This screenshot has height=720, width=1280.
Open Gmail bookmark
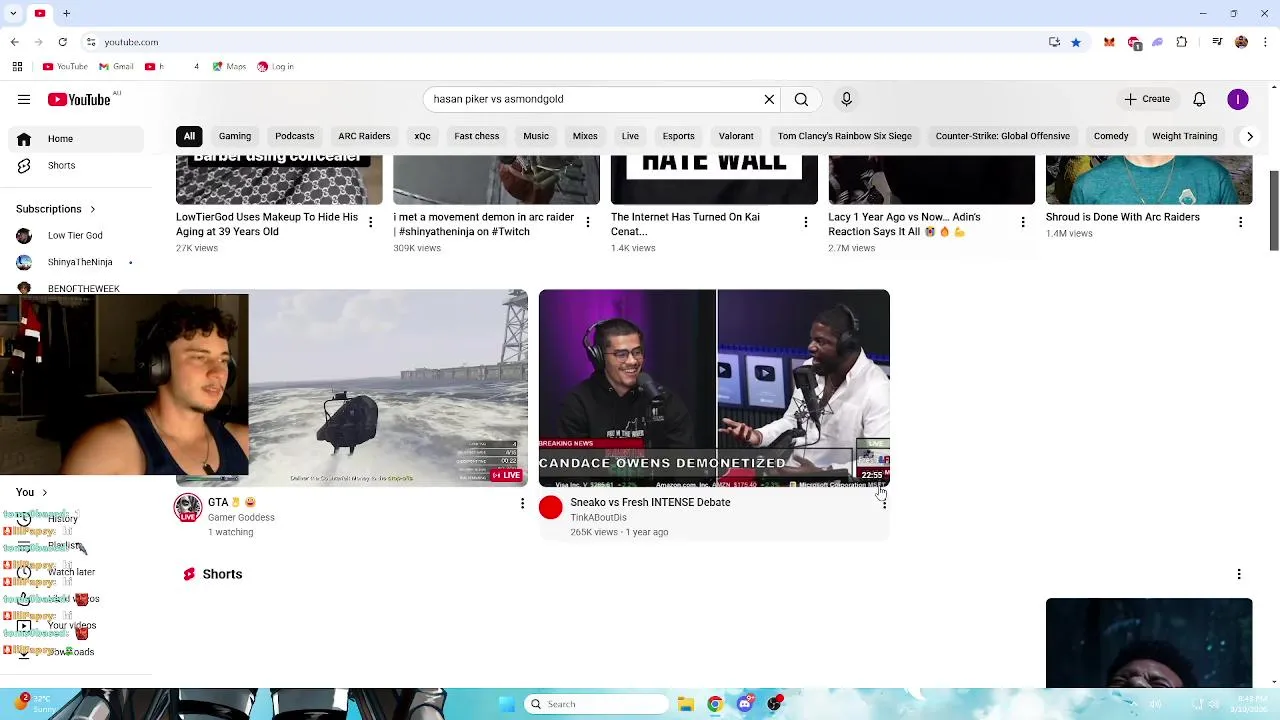[116, 67]
